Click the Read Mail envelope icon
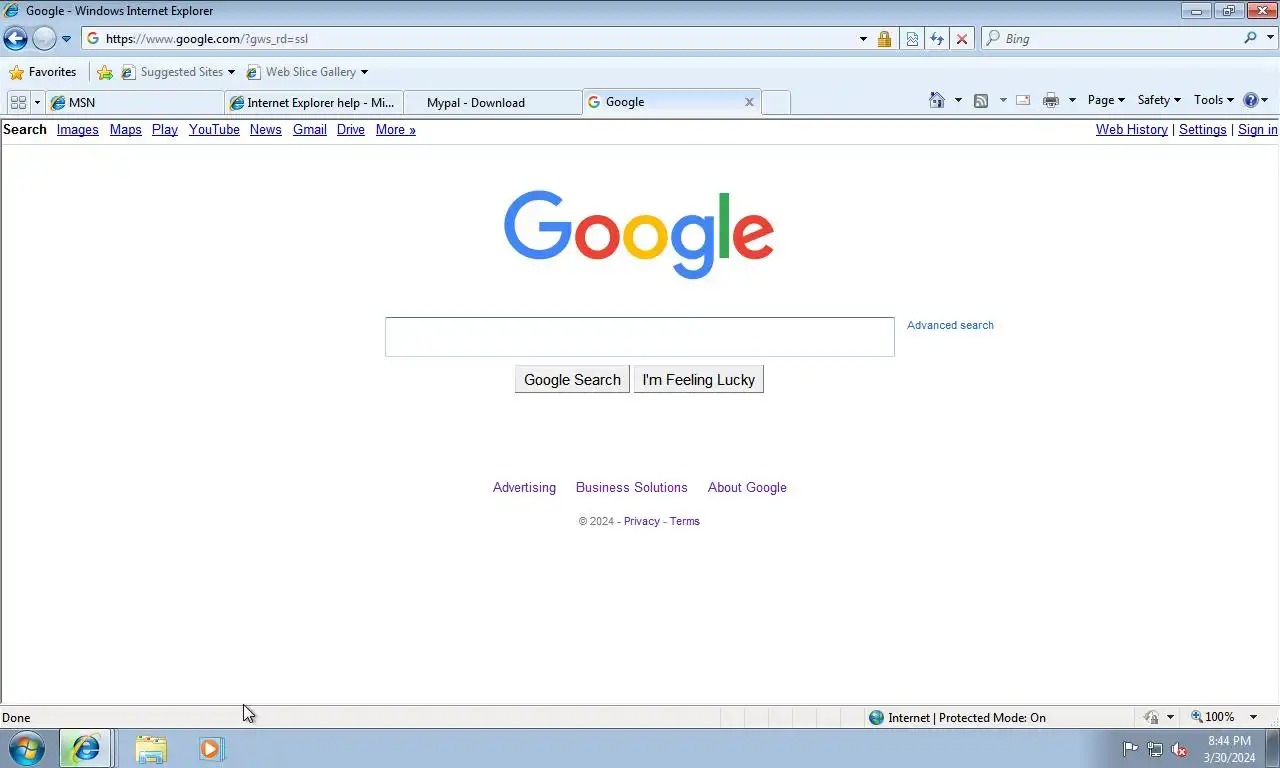This screenshot has width=1280, height=768. [x=1023, y=100]
